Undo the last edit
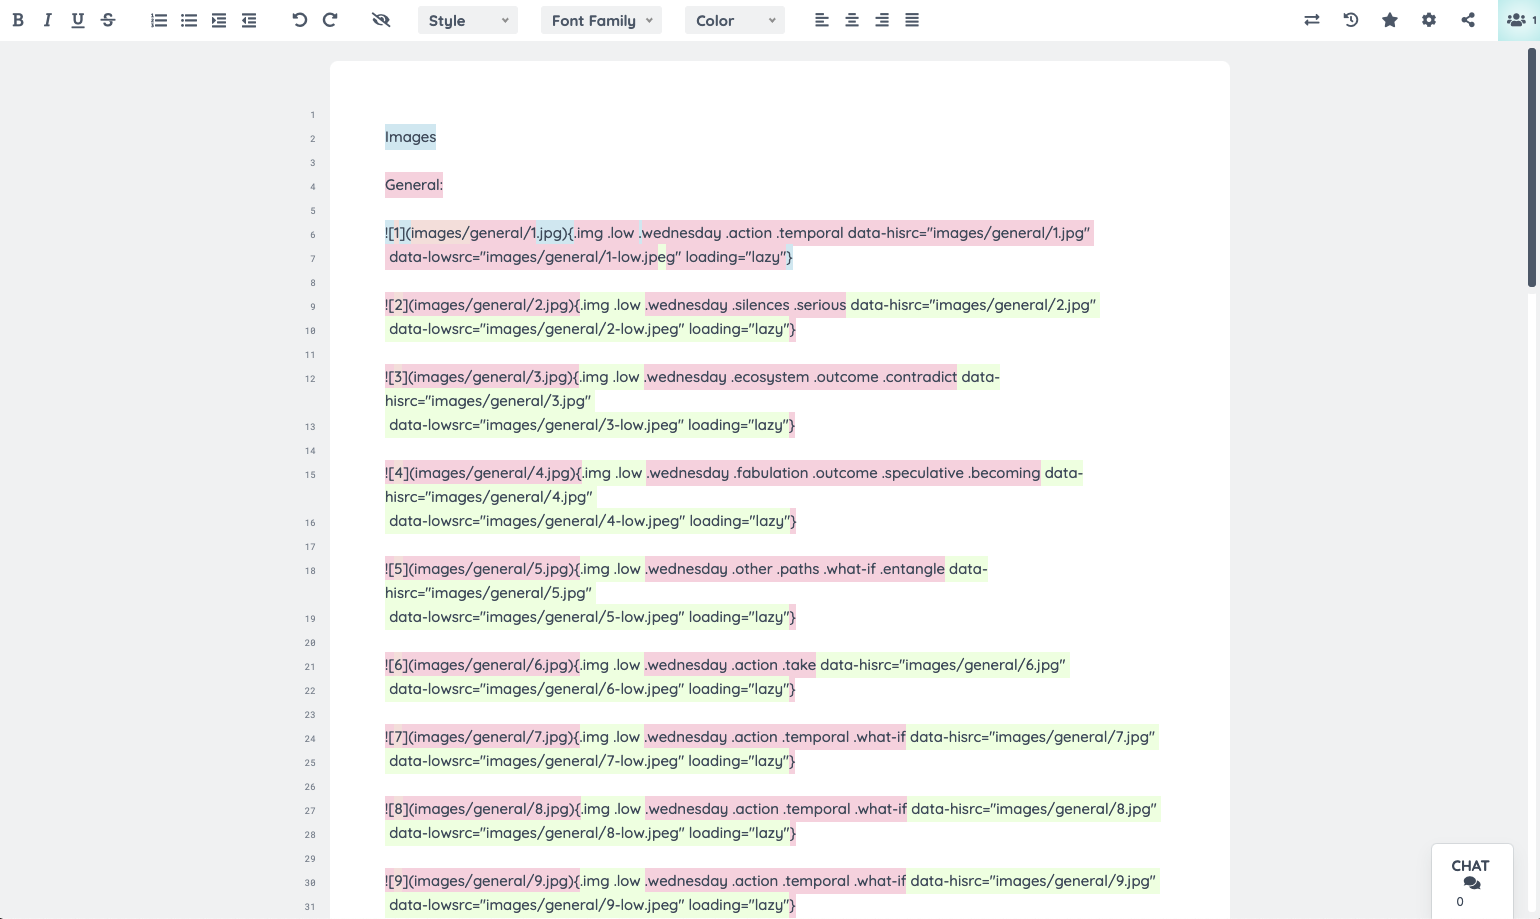This screenshot has height=919, width=1540. point(299,20)
